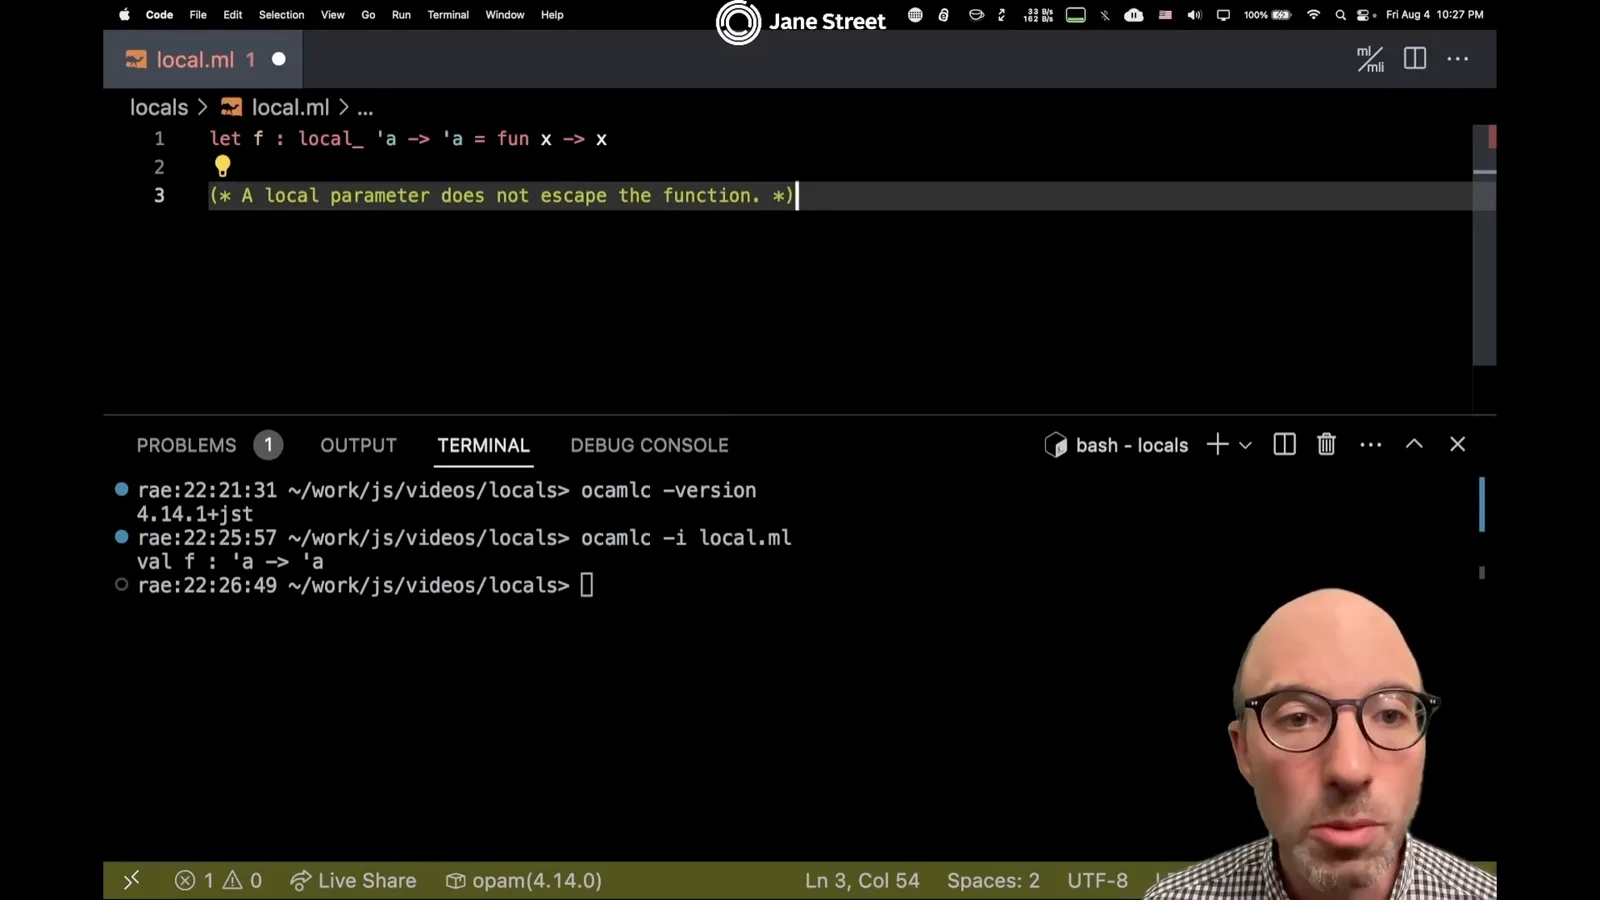Maximize panel with up chevron
1600x900 pixels.
coord(1414,444)
